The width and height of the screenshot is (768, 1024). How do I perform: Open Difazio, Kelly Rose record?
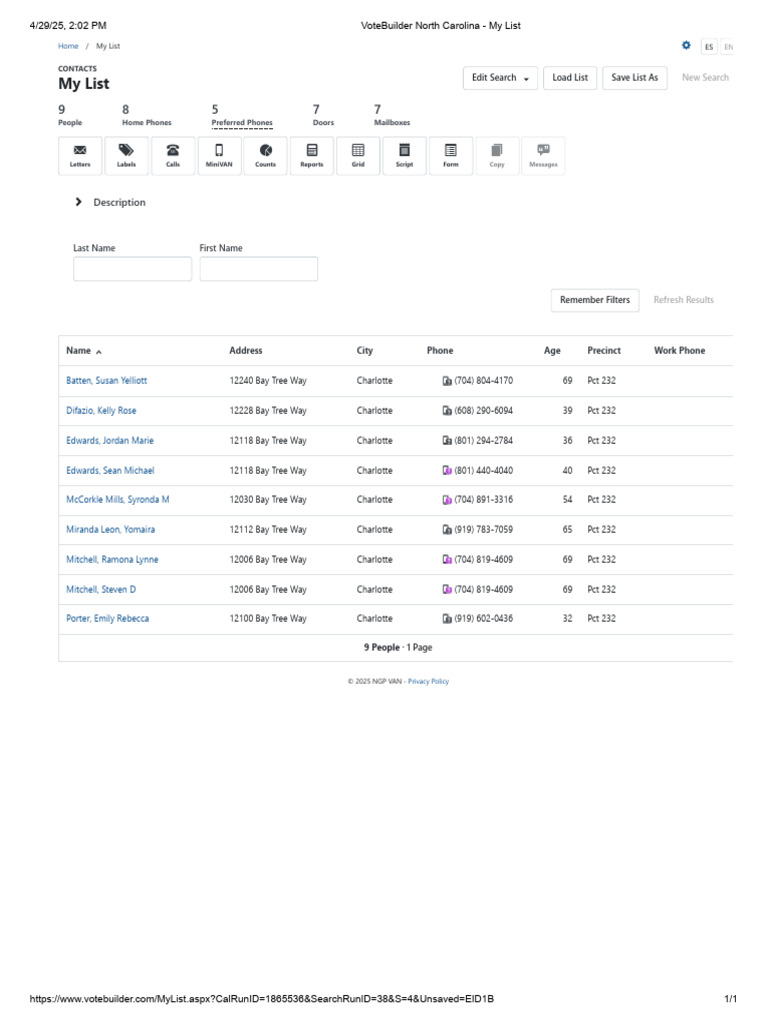(101, 411)
